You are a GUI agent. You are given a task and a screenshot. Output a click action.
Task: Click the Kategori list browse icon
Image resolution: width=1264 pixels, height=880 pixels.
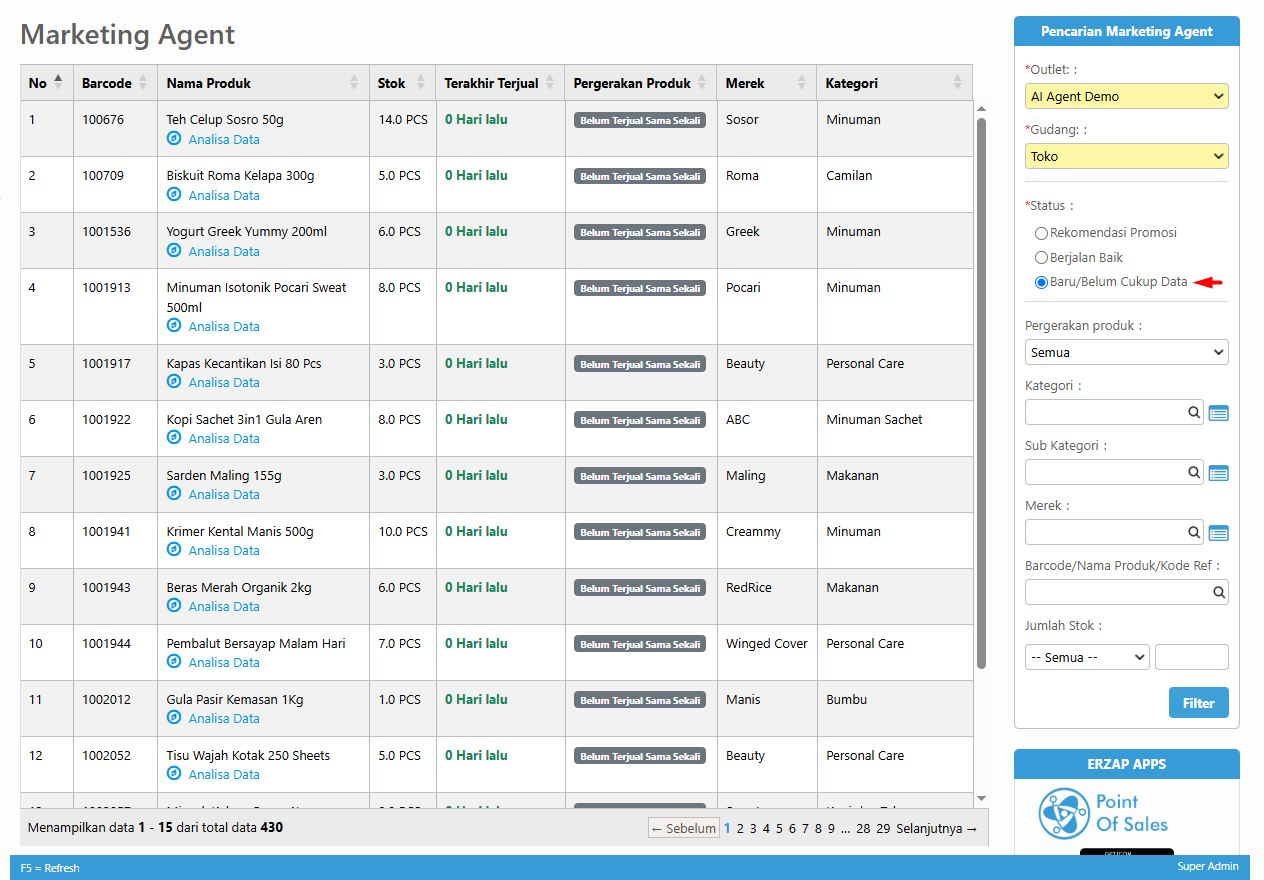point(1218,413)
